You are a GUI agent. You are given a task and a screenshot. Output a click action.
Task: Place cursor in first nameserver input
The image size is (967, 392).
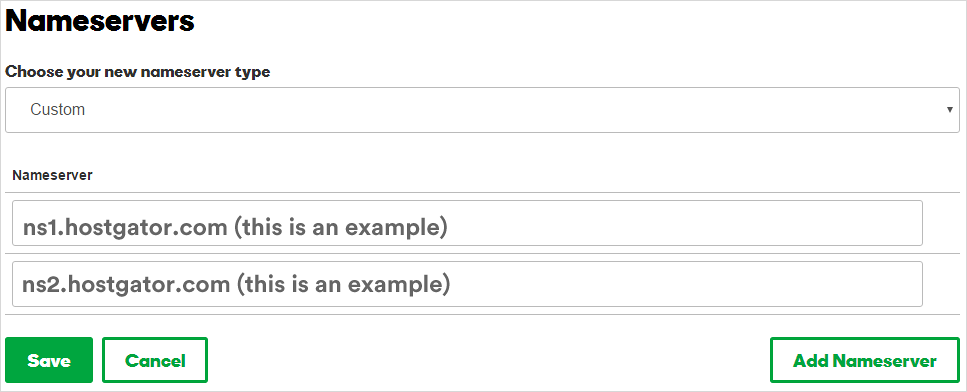click(x=467, y=223)
